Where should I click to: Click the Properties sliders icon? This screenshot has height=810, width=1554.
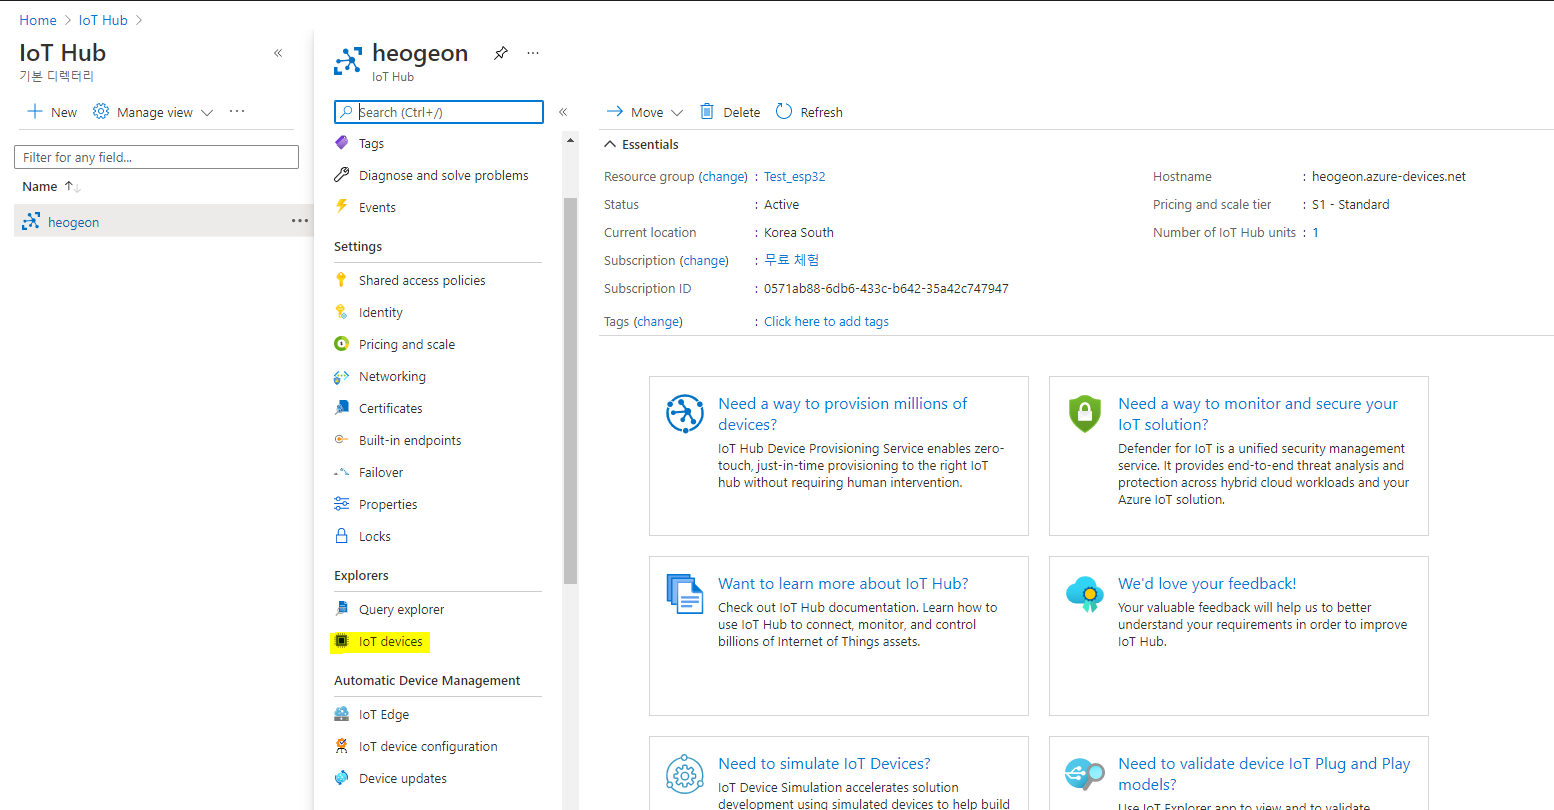pos(342,504)
